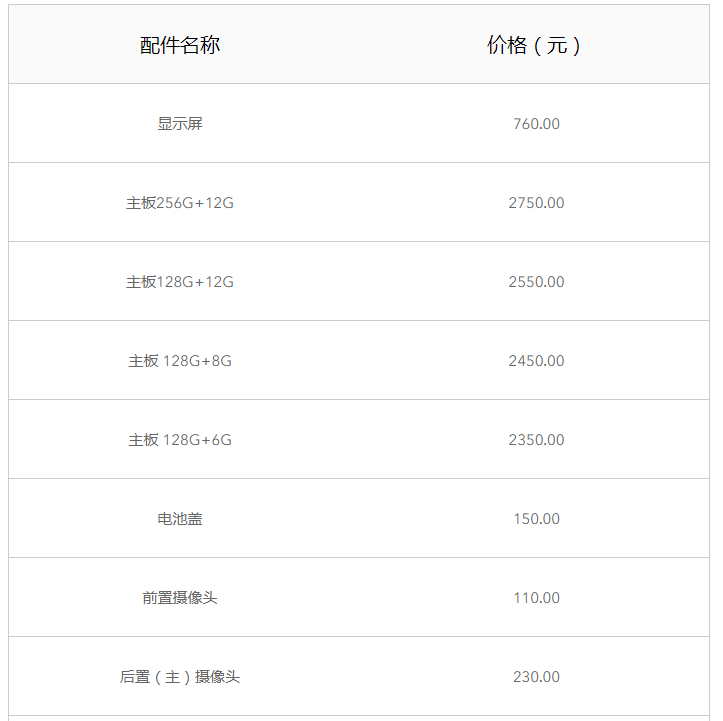The width and height of the screenshot is (723, 721).
Task: Select the 主板128G+12G part name
Action: tap(180, 282)
